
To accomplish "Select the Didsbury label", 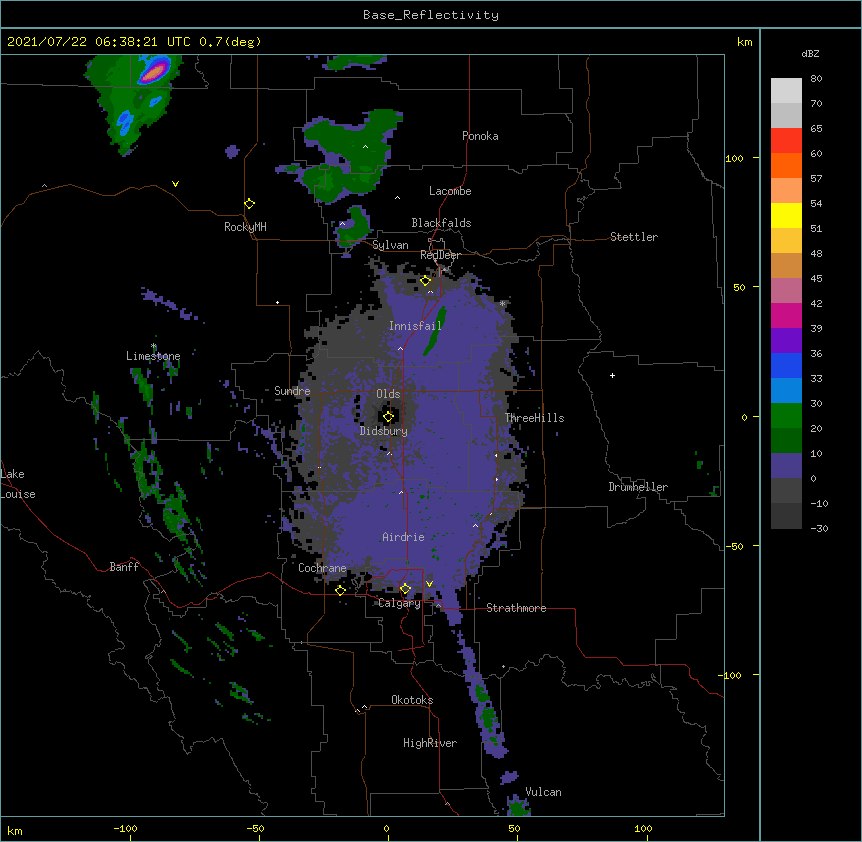I will pos(384,431).
